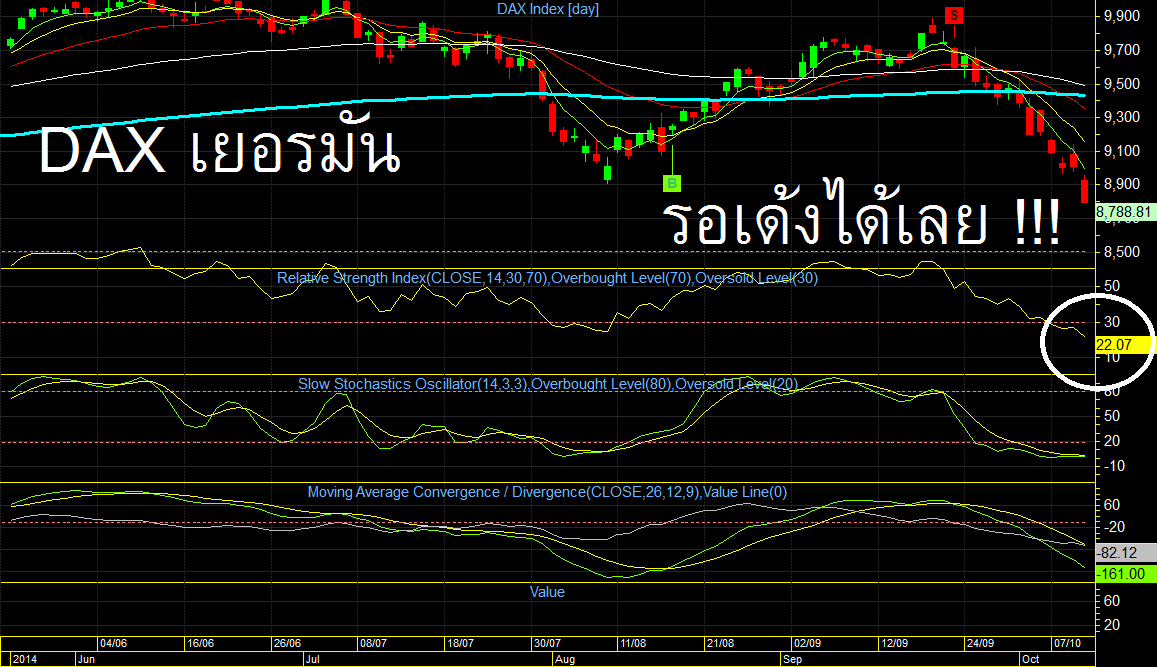Click the 9,100 price axis level
The image size is (1157, 667).
(x=1122, y=151)
